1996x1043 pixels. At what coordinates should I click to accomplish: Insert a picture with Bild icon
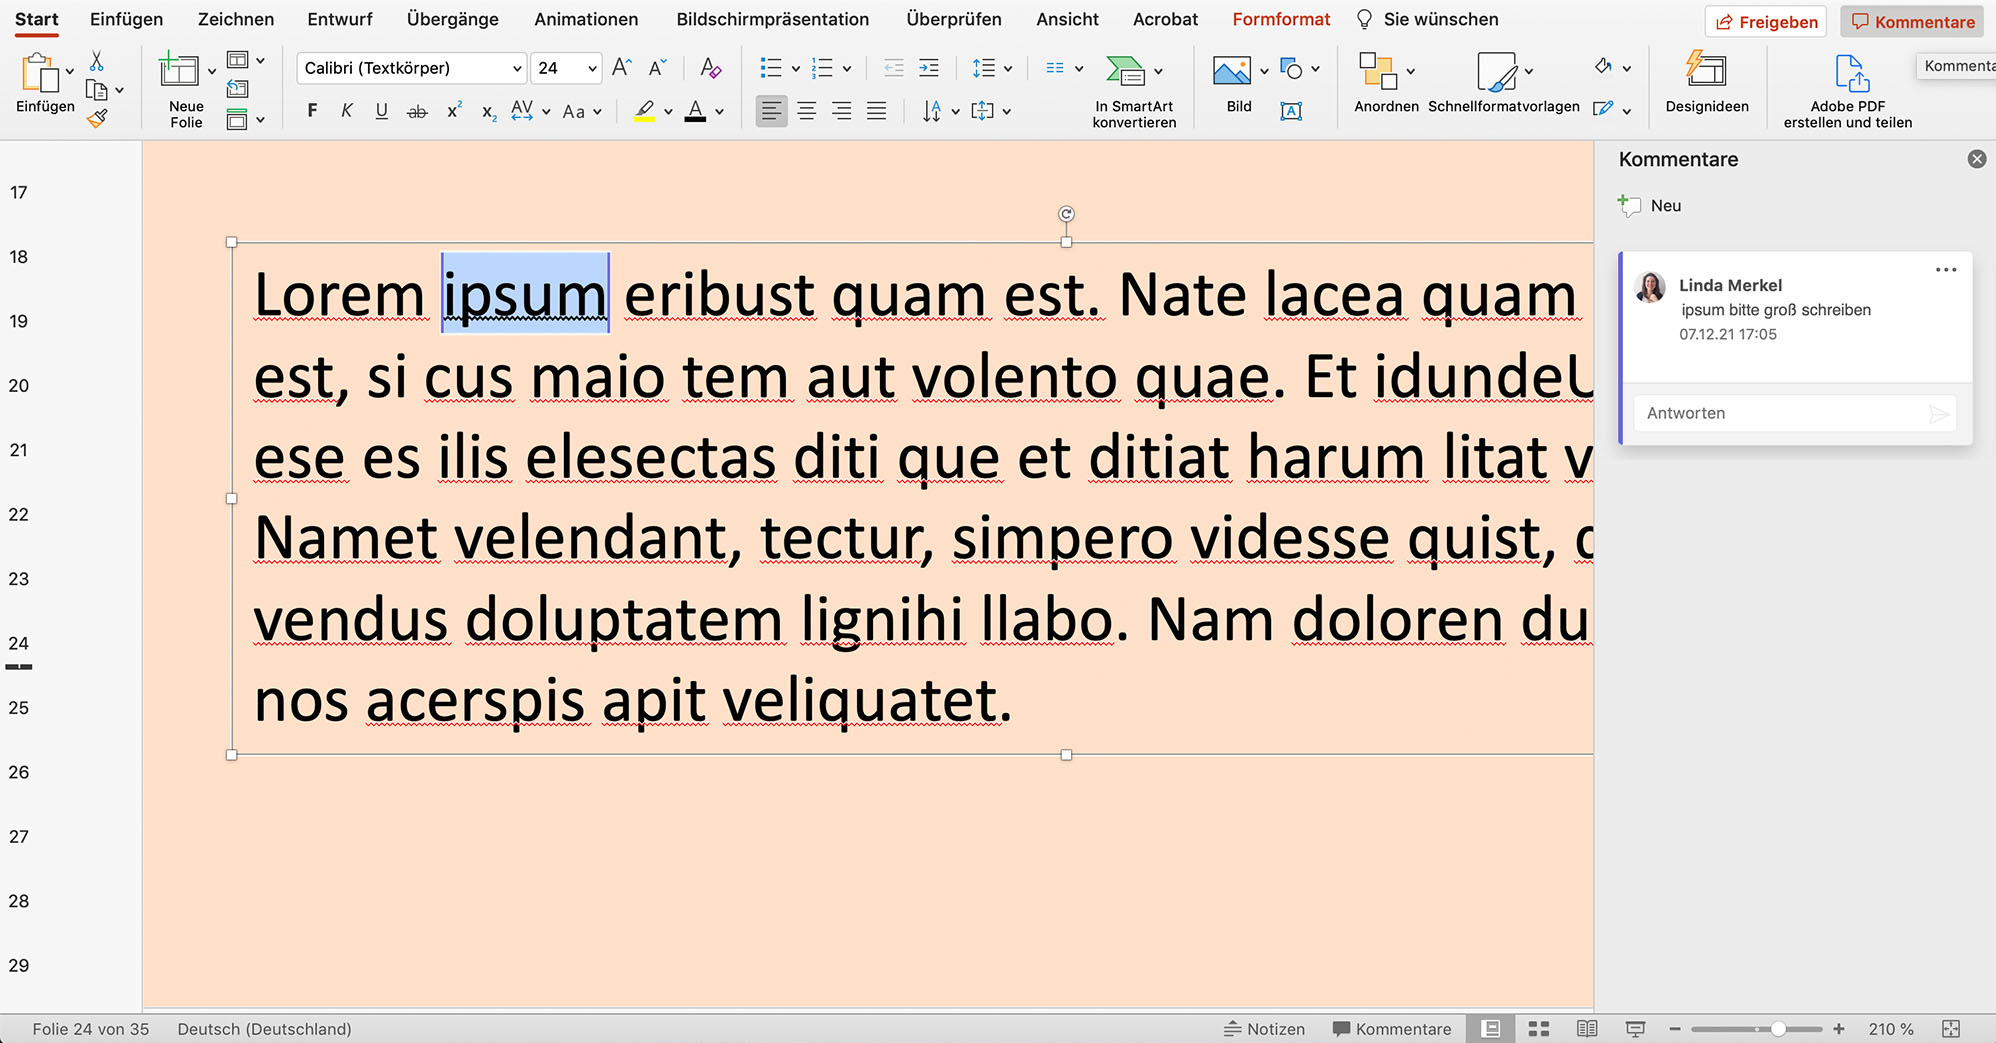(1232, 70)
